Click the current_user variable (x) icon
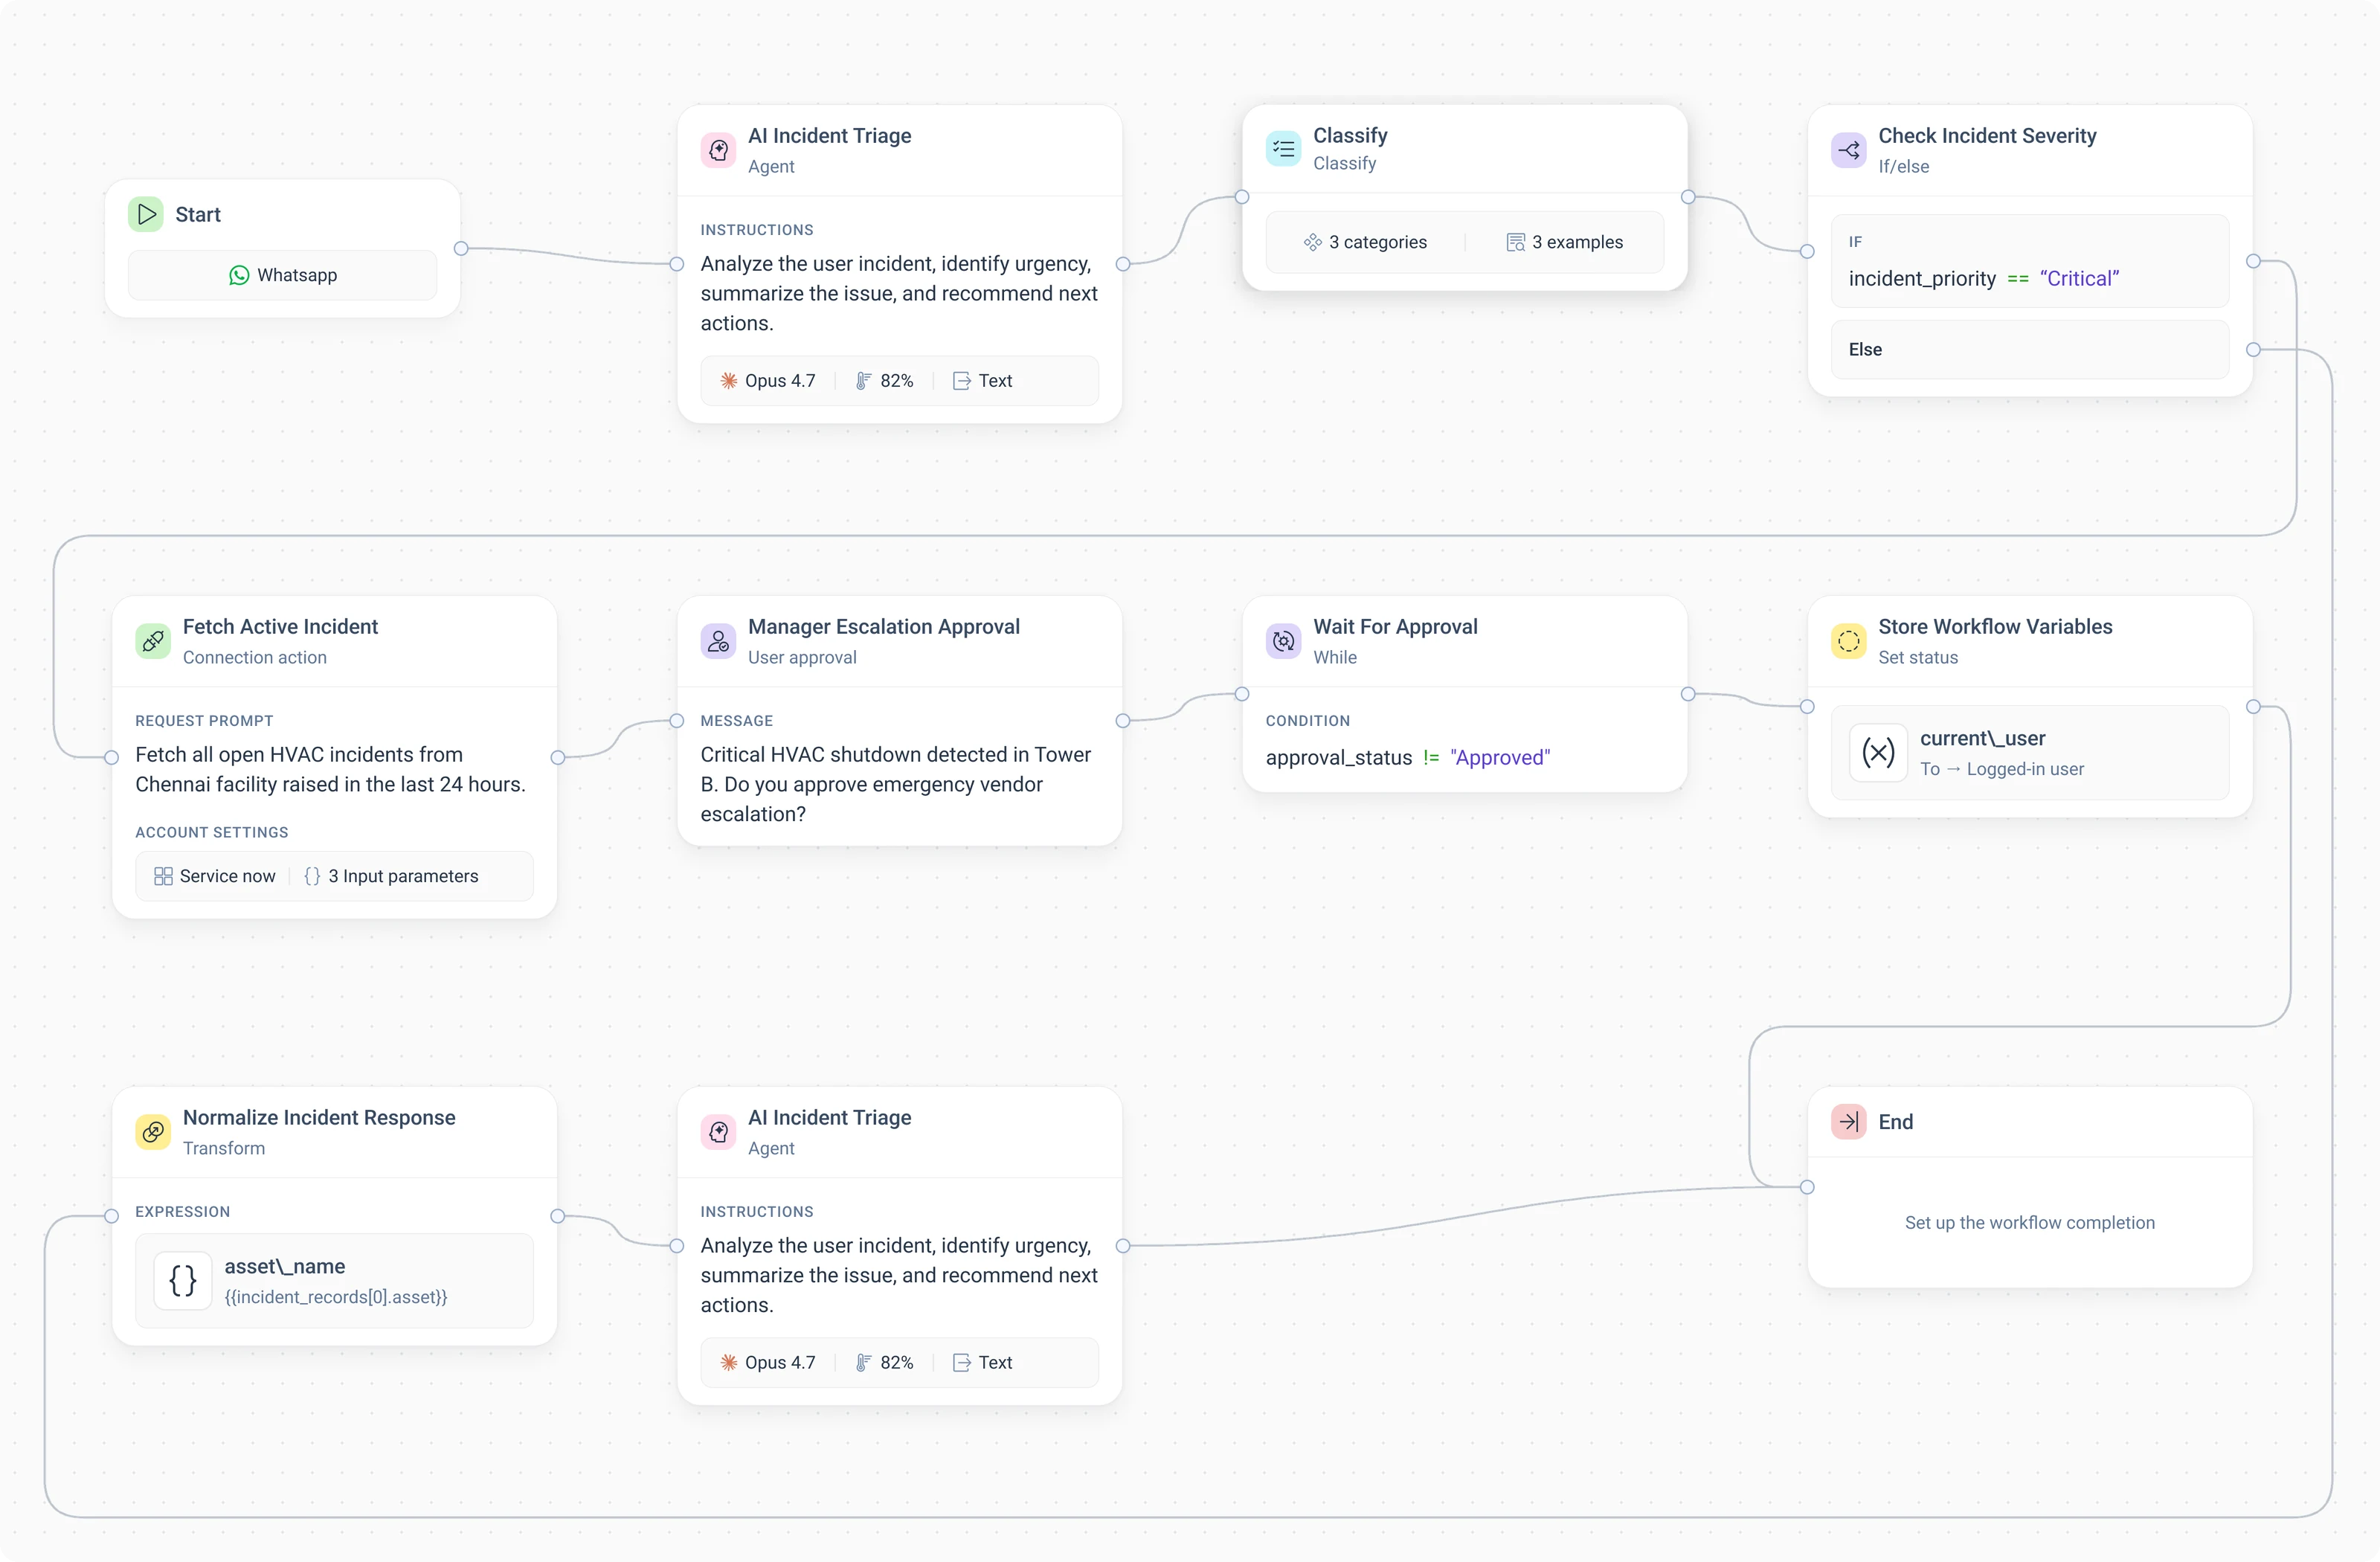Screen dimensions: 2380x1562 pos(1878,753)
